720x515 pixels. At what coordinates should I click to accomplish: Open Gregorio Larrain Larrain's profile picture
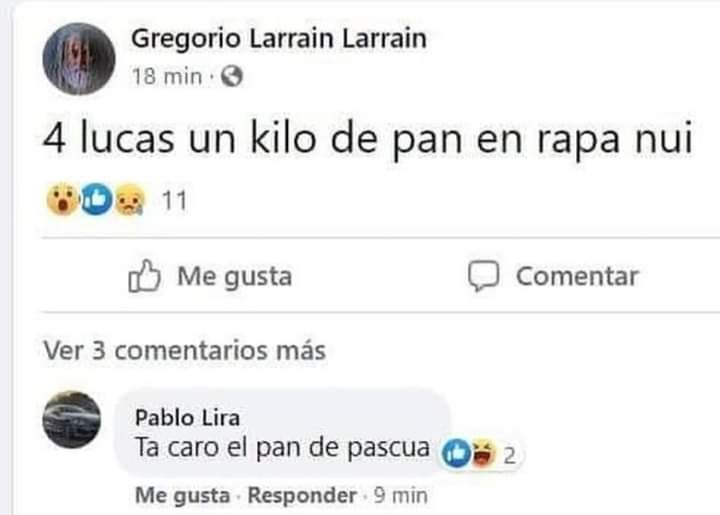79,59
